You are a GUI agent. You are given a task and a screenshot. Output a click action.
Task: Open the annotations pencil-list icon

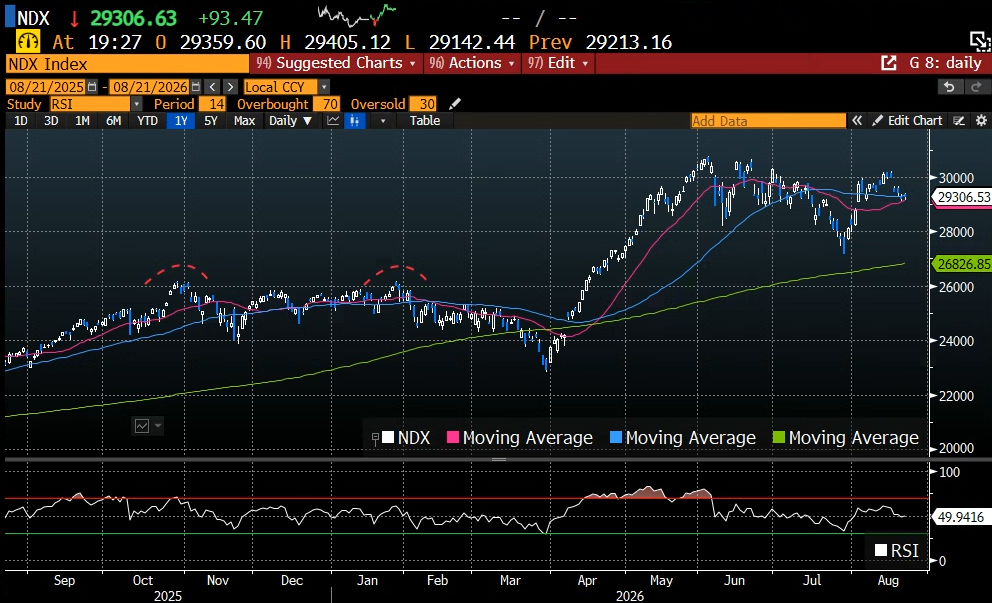(x=959, y=120)
